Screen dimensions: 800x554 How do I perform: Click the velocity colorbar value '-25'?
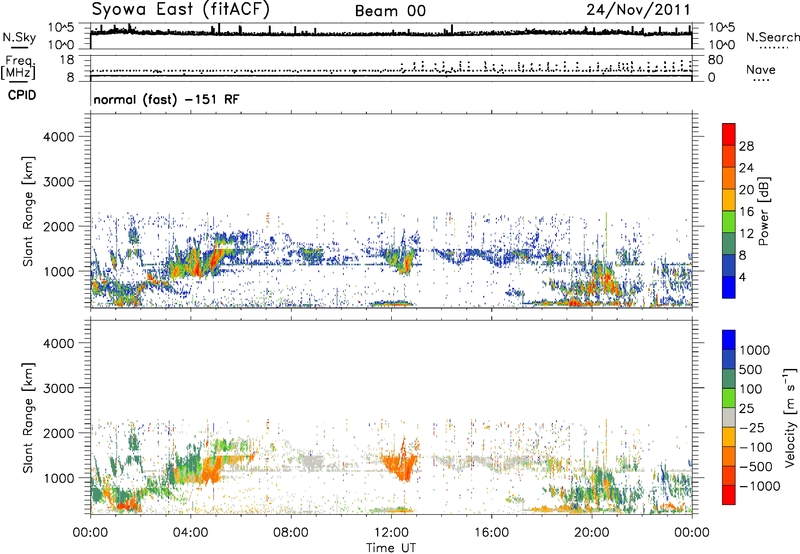point(752,427)
